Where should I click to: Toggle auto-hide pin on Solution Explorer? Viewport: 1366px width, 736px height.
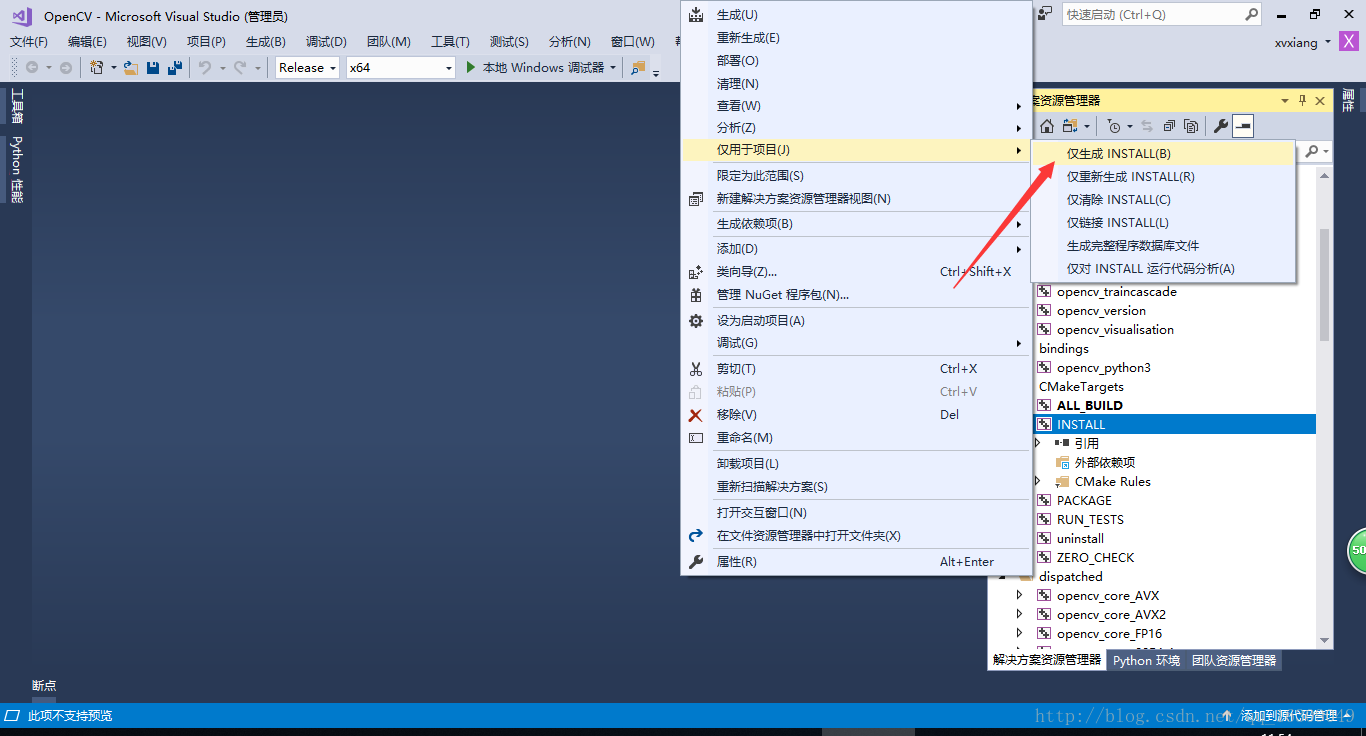pyautogui.click(x=1302, y=100)
